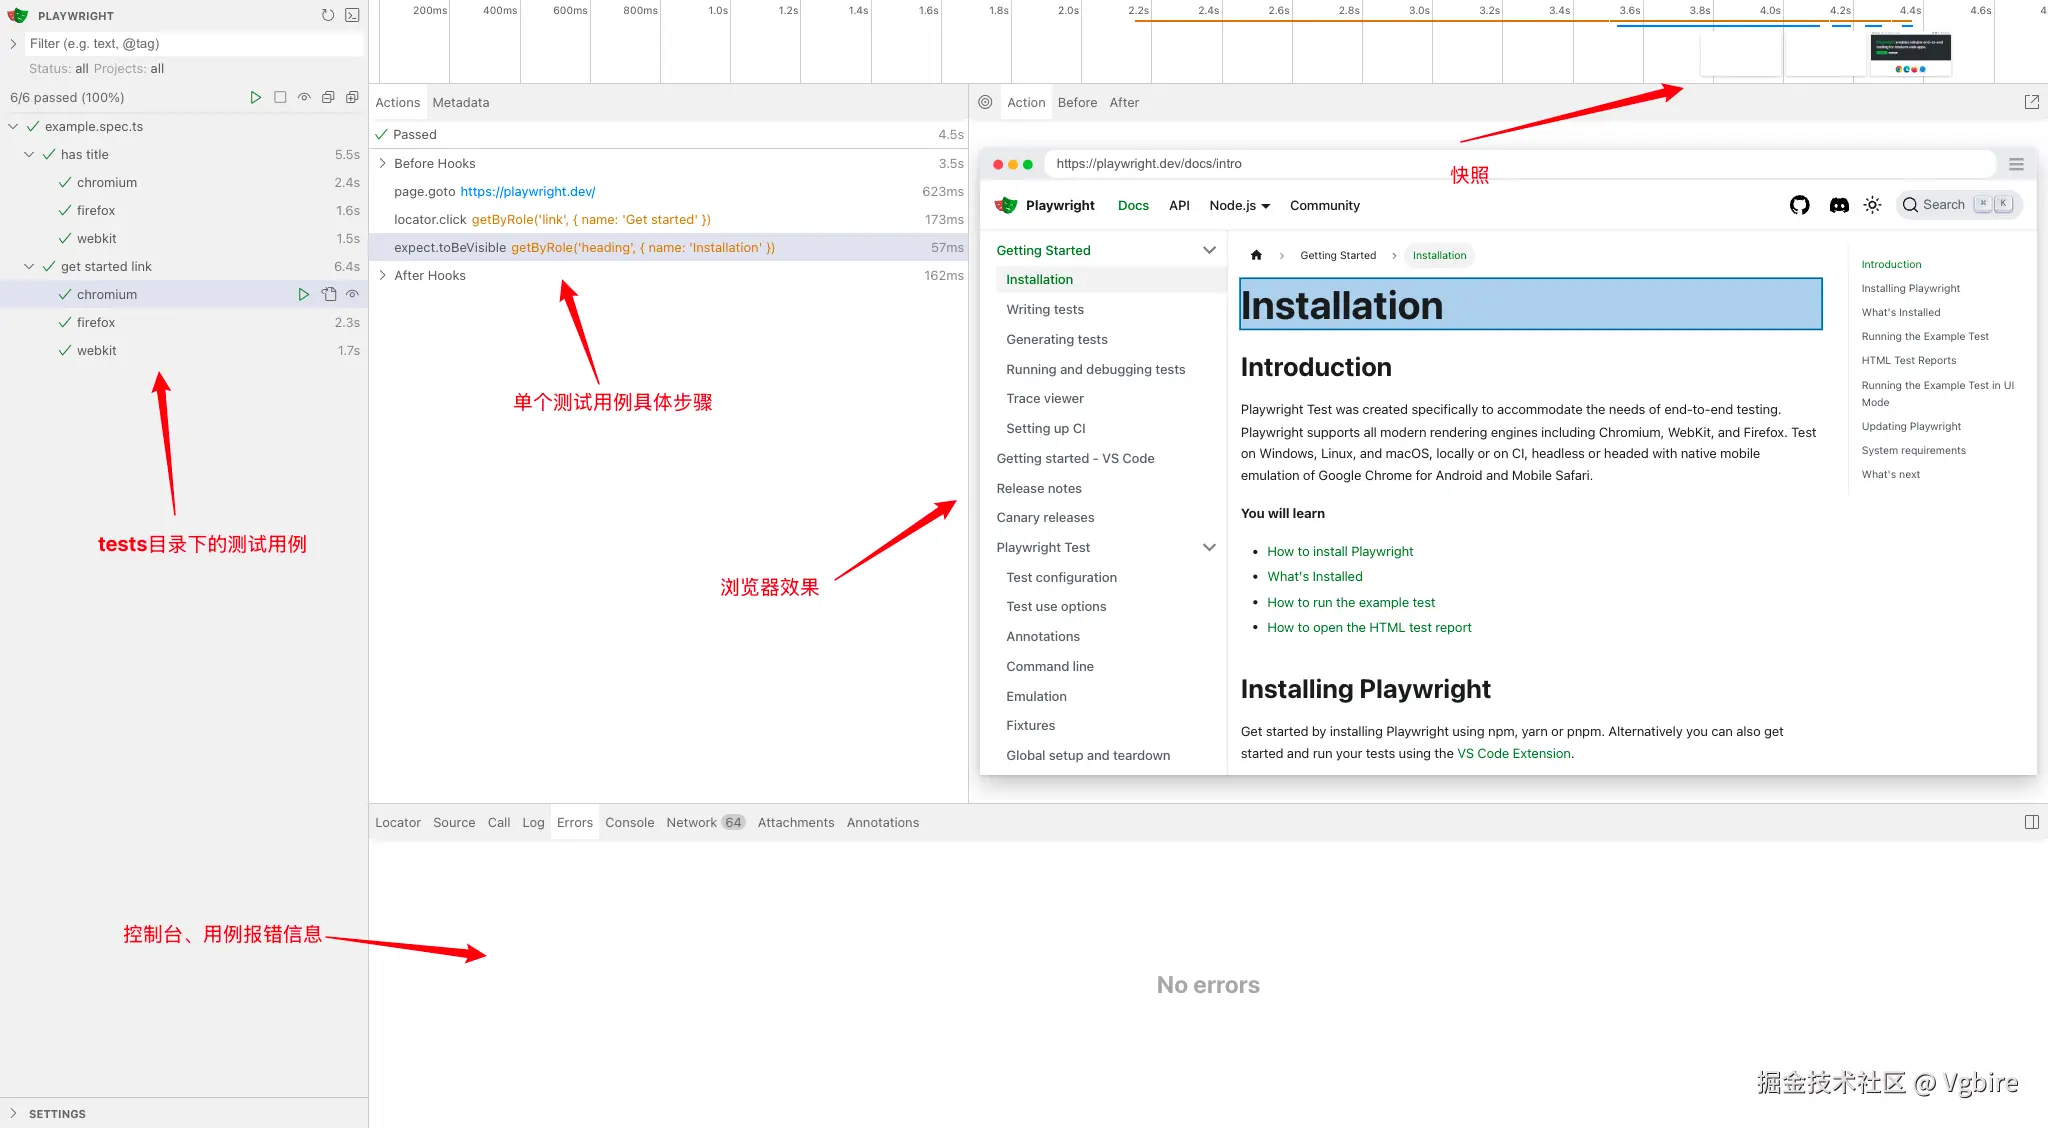Click the stop tests square icon
Viewport: 2048px width, 1128px height.
pos(280,97)
